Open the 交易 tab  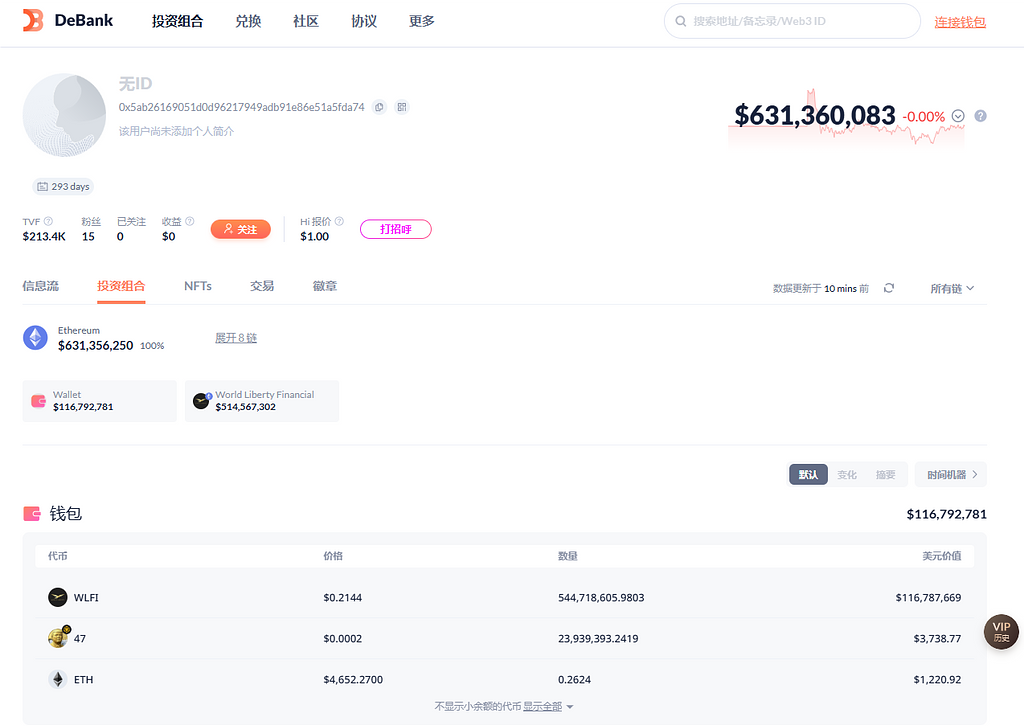tap(262, 286)
